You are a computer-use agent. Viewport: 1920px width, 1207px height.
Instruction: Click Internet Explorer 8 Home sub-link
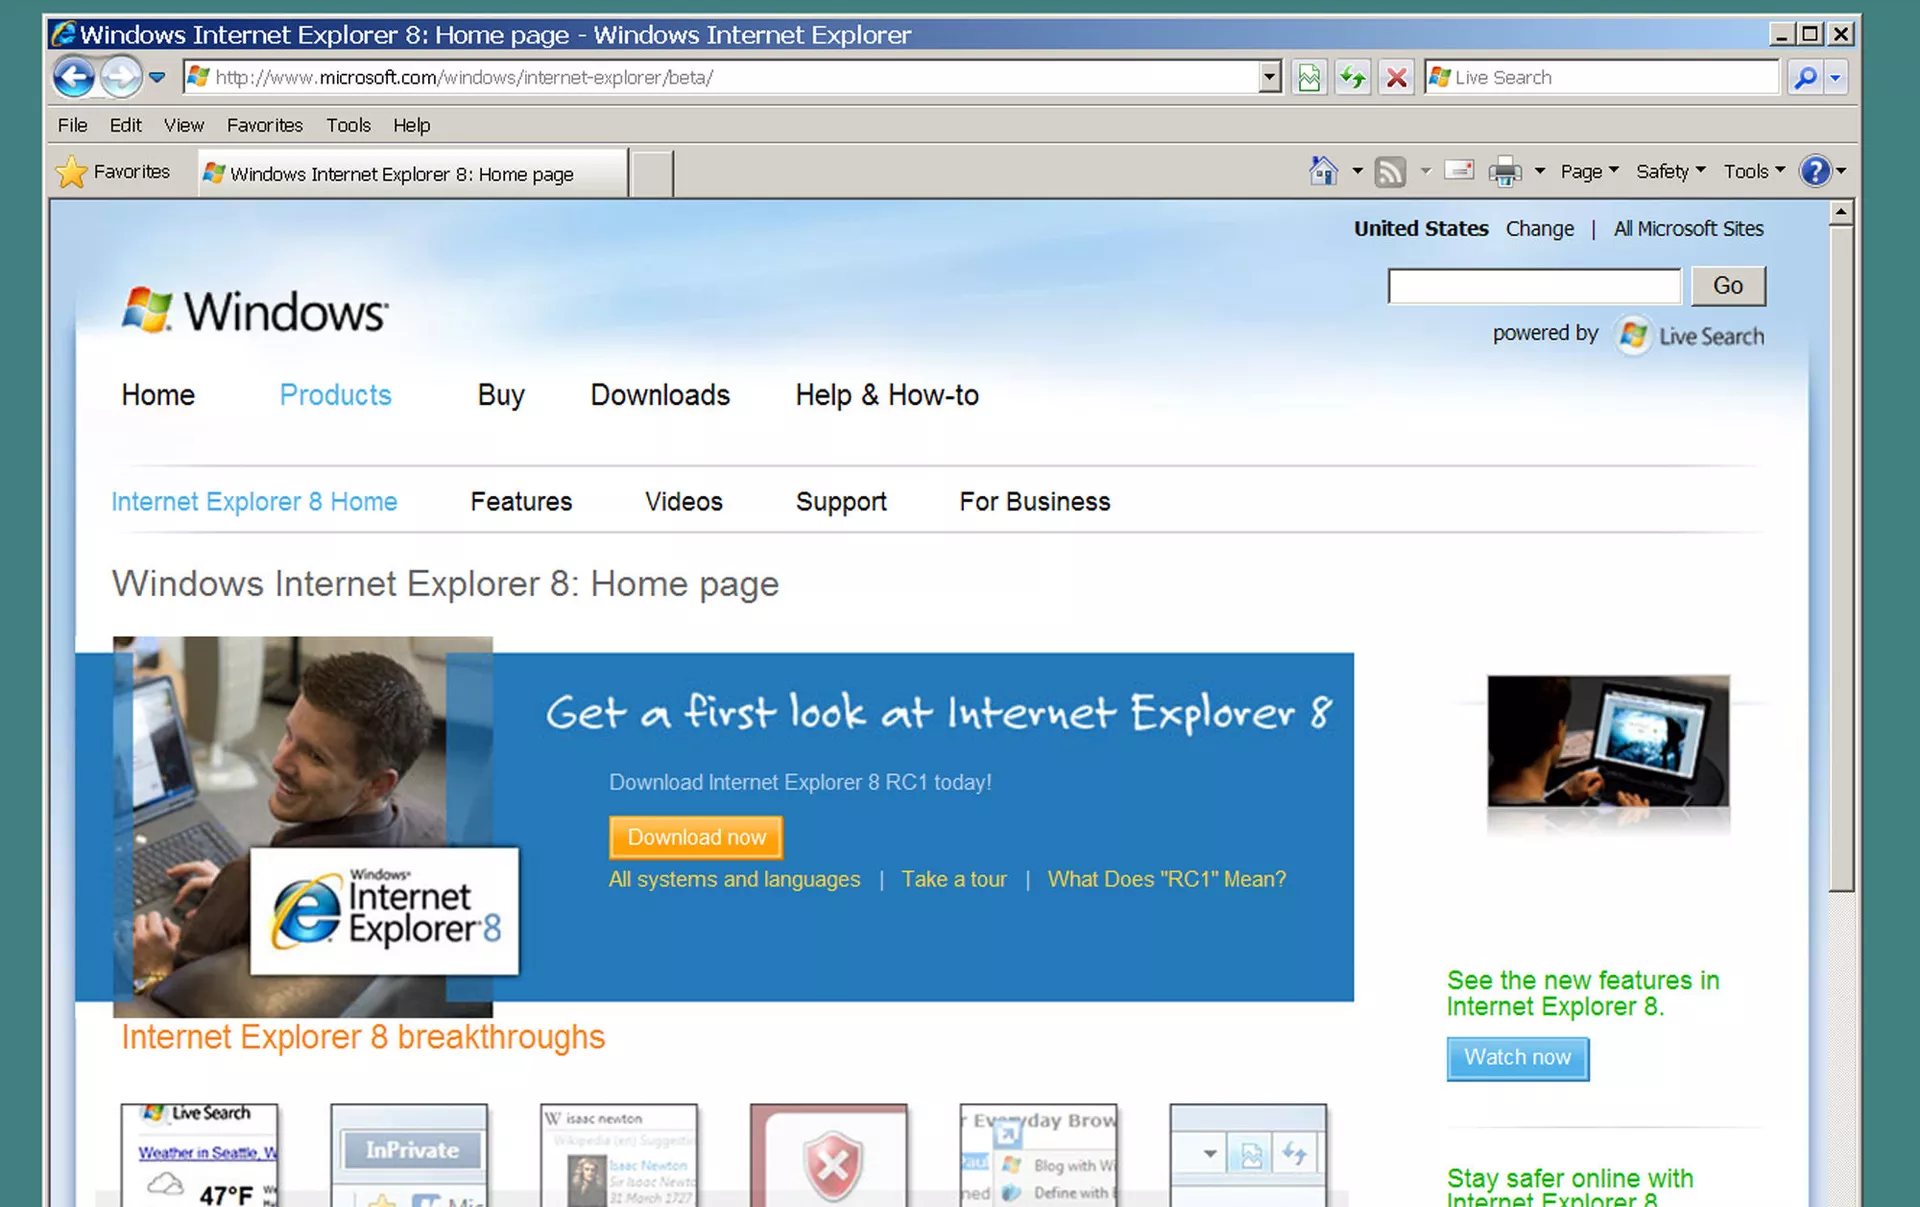(254, 502)
